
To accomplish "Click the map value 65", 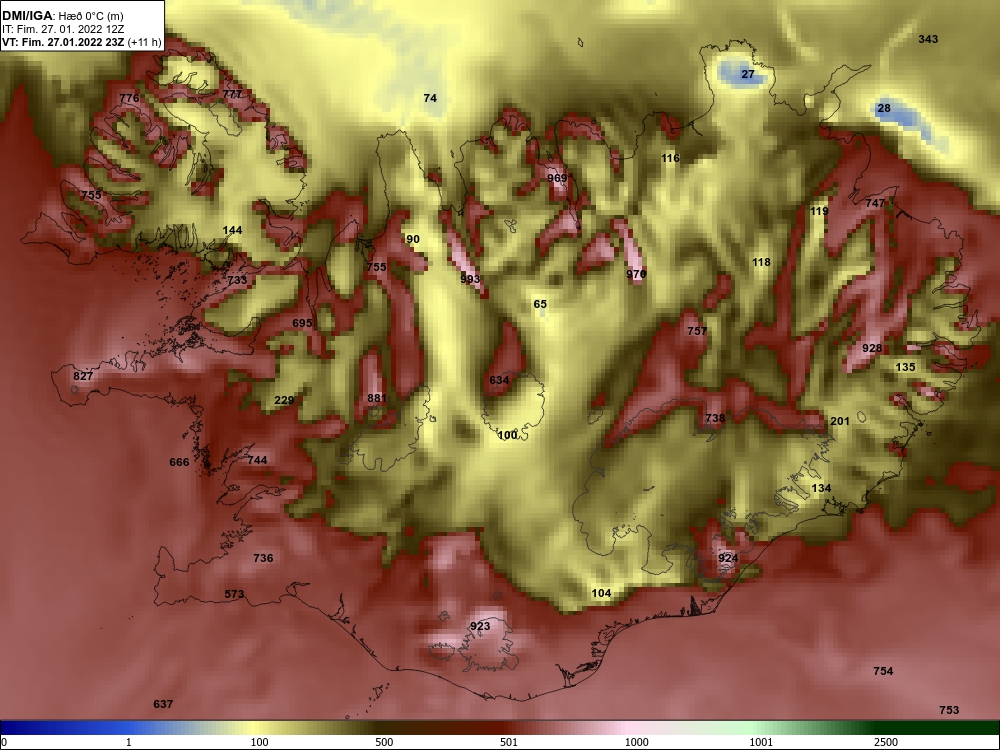I will (540, 304).
